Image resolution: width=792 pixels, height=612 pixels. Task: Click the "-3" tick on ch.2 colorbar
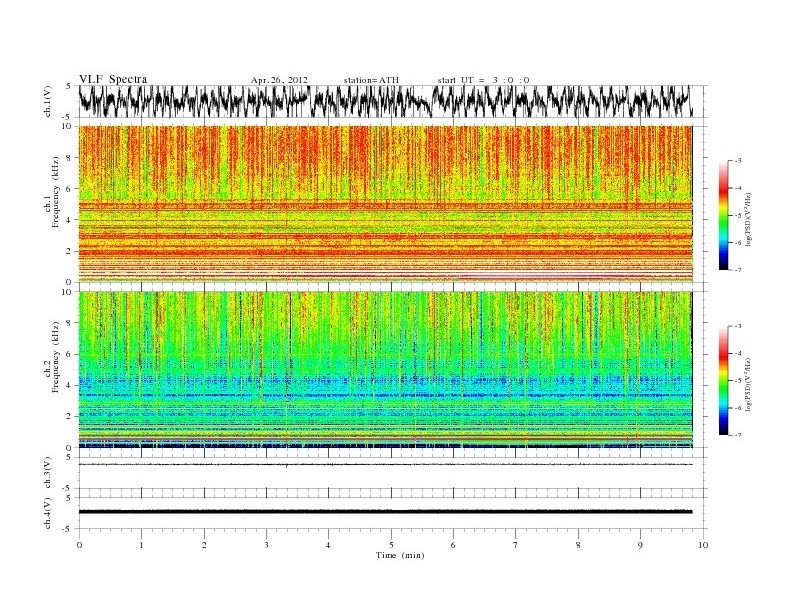(x=738, y=326)
